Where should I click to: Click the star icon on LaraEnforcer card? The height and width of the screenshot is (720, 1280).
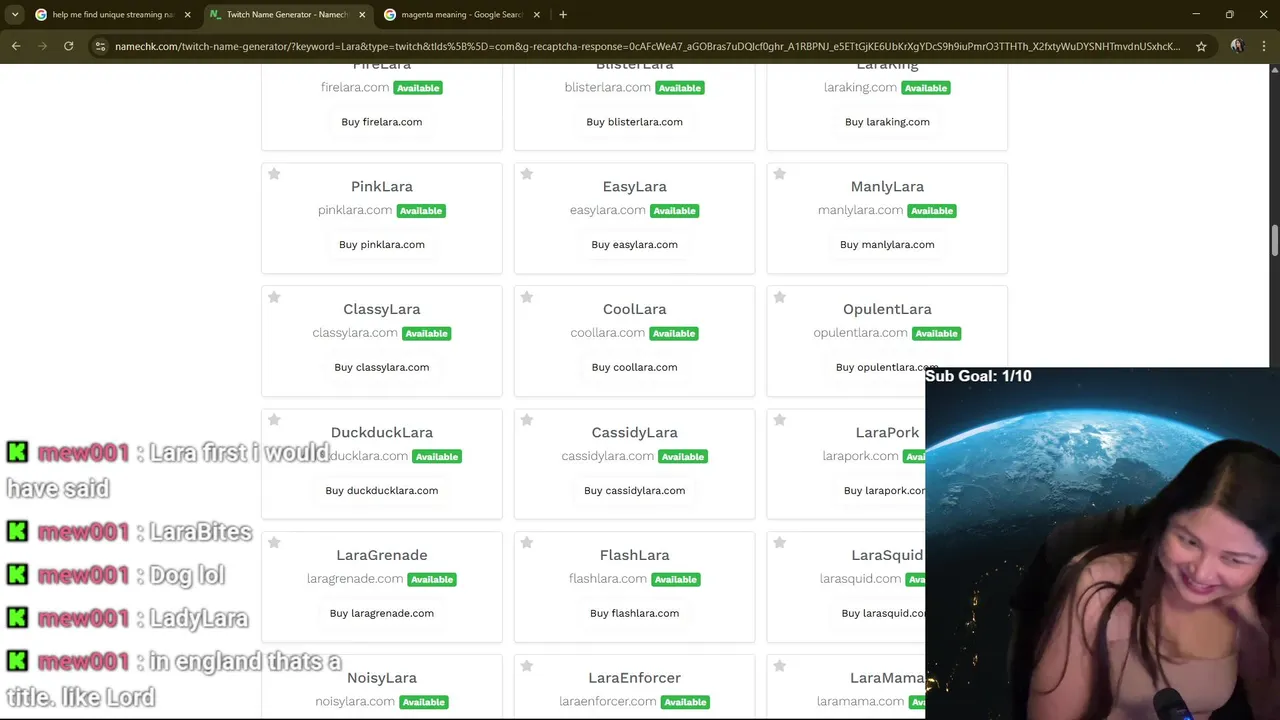[527, 666]
